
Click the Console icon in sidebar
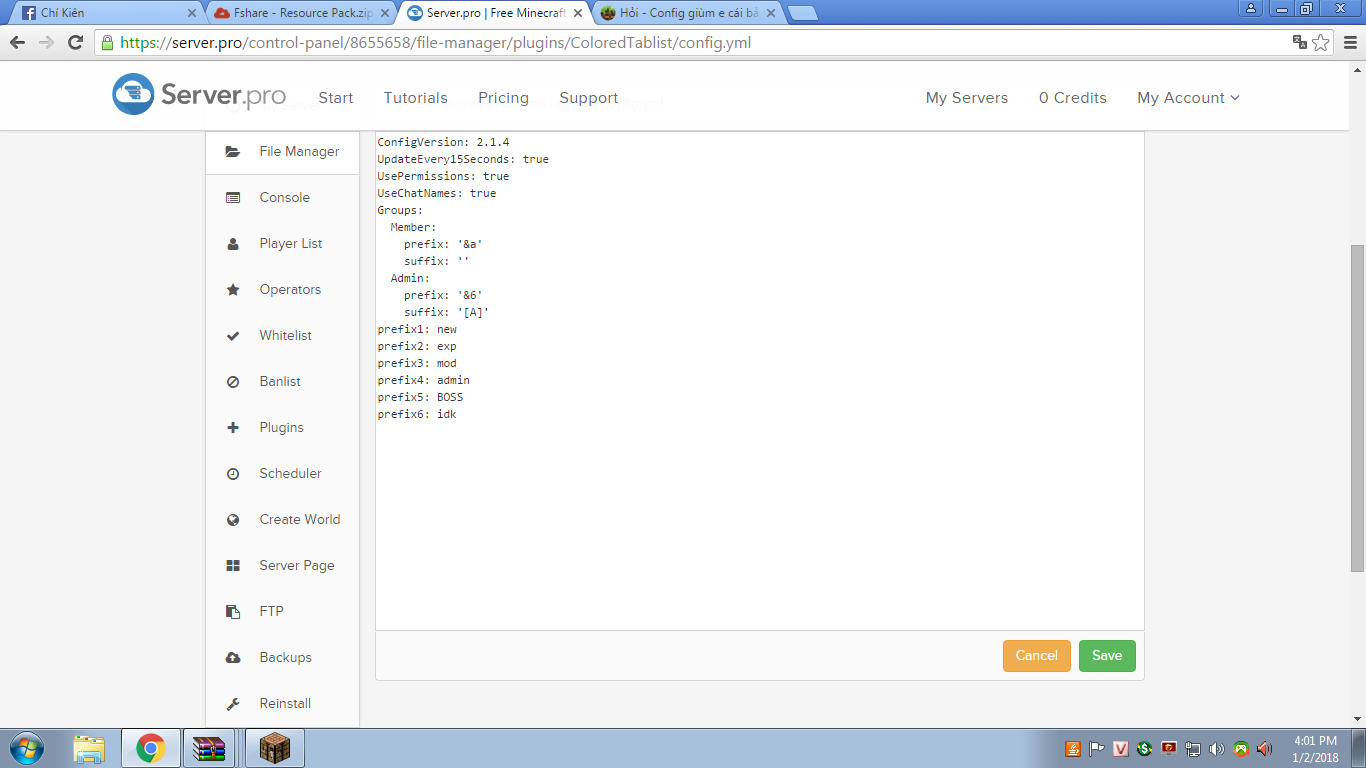pyautogui.click(x=233, y=198)
